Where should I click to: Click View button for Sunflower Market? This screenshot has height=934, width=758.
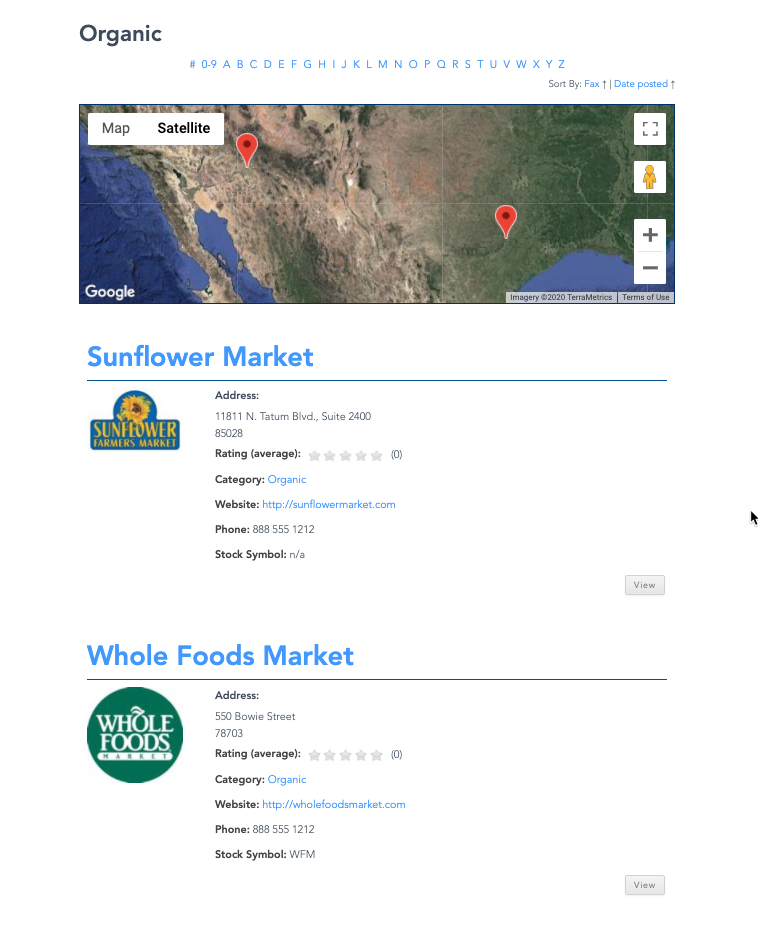pyautogui.click(x=644, y=585)
